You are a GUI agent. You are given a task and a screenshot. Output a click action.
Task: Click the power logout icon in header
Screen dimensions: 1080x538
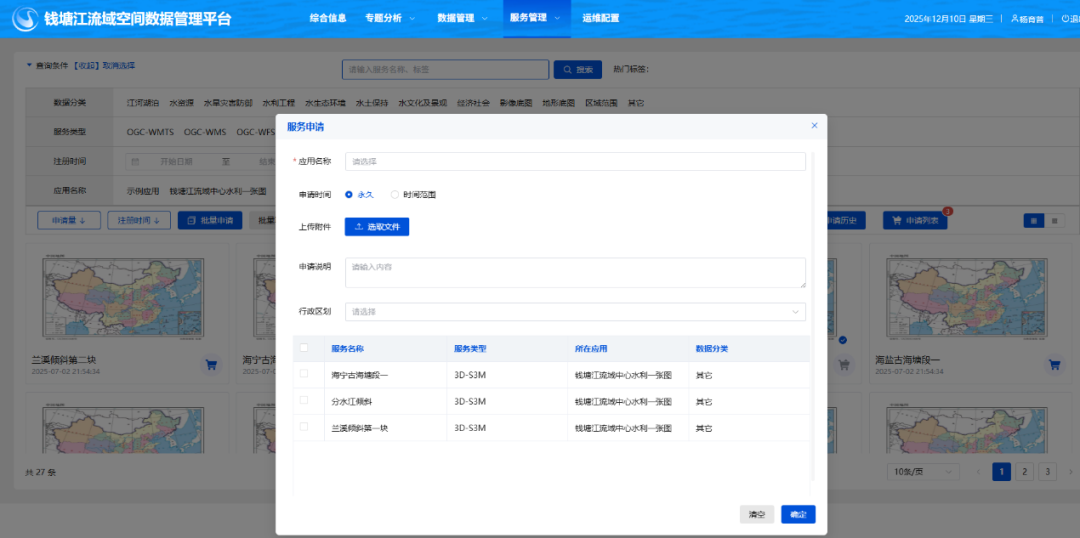coord(1066,19)
